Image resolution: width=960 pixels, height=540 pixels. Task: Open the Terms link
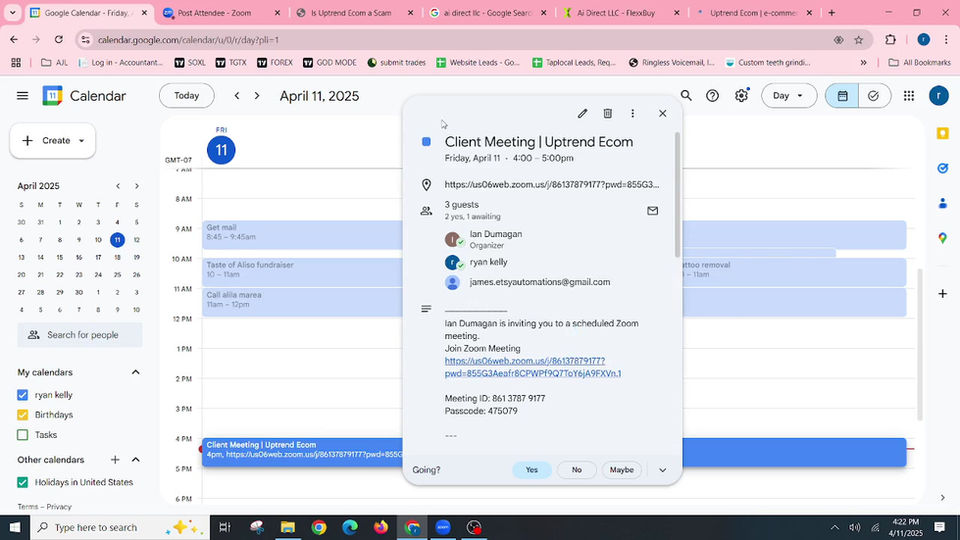point(28,507)
